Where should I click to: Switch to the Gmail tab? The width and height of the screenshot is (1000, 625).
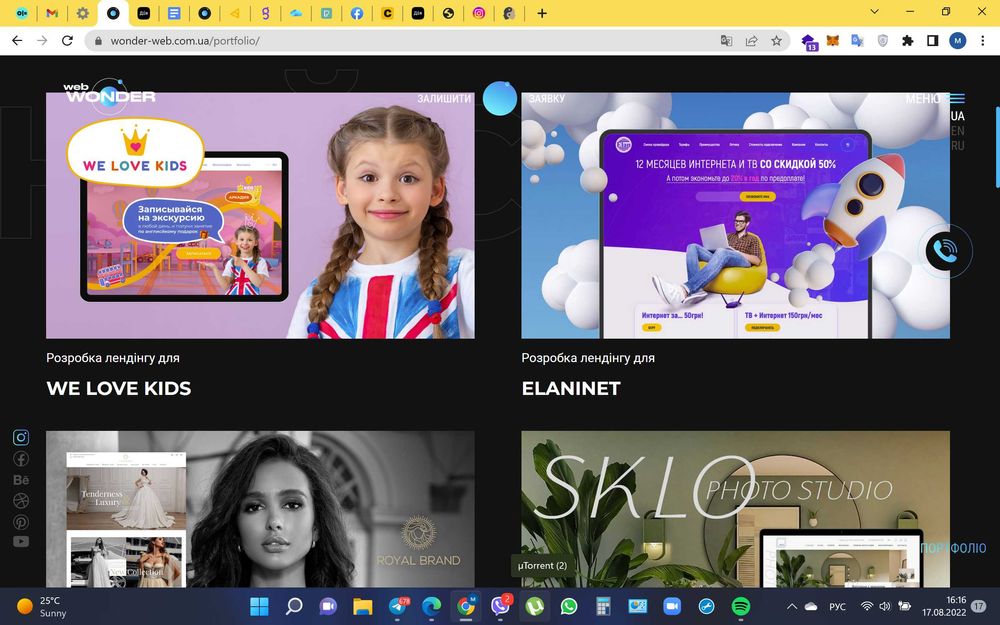[x=52, y=13]
